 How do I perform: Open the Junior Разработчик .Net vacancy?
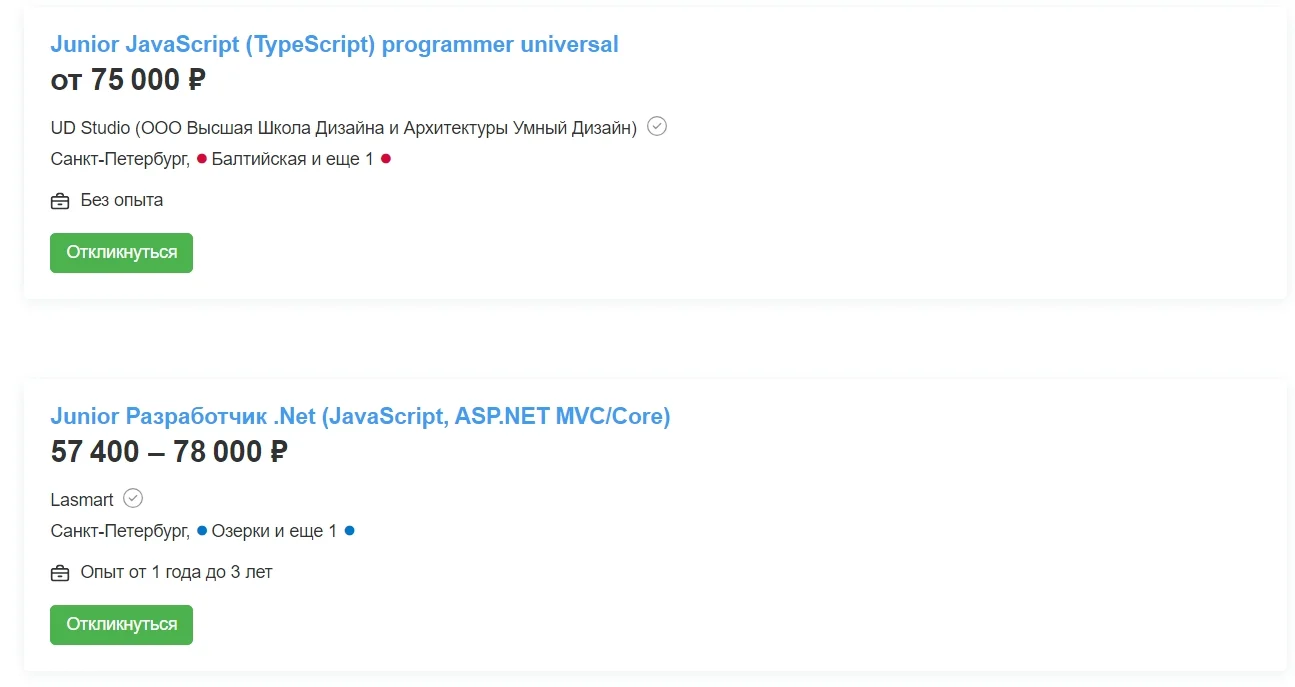coord(360,417)
